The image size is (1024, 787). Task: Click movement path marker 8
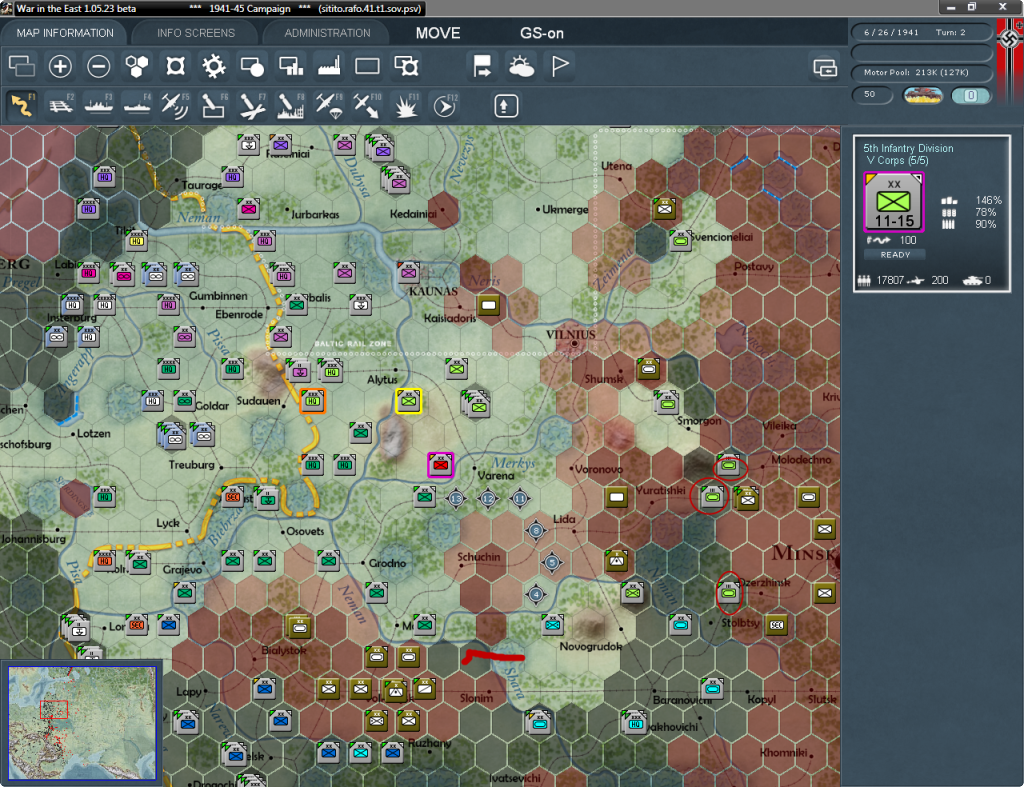[536, 530]
